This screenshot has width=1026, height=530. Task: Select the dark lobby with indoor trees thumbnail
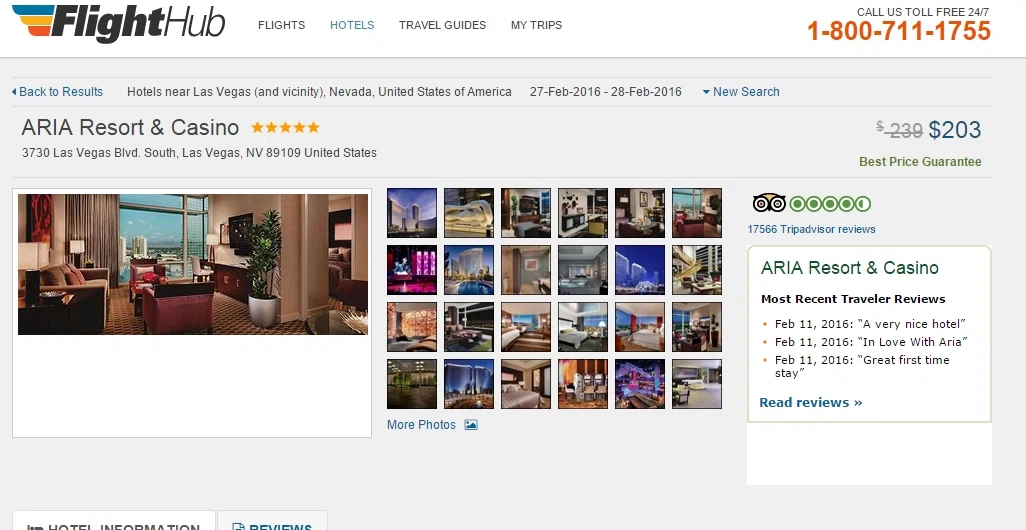pos(412,383)
